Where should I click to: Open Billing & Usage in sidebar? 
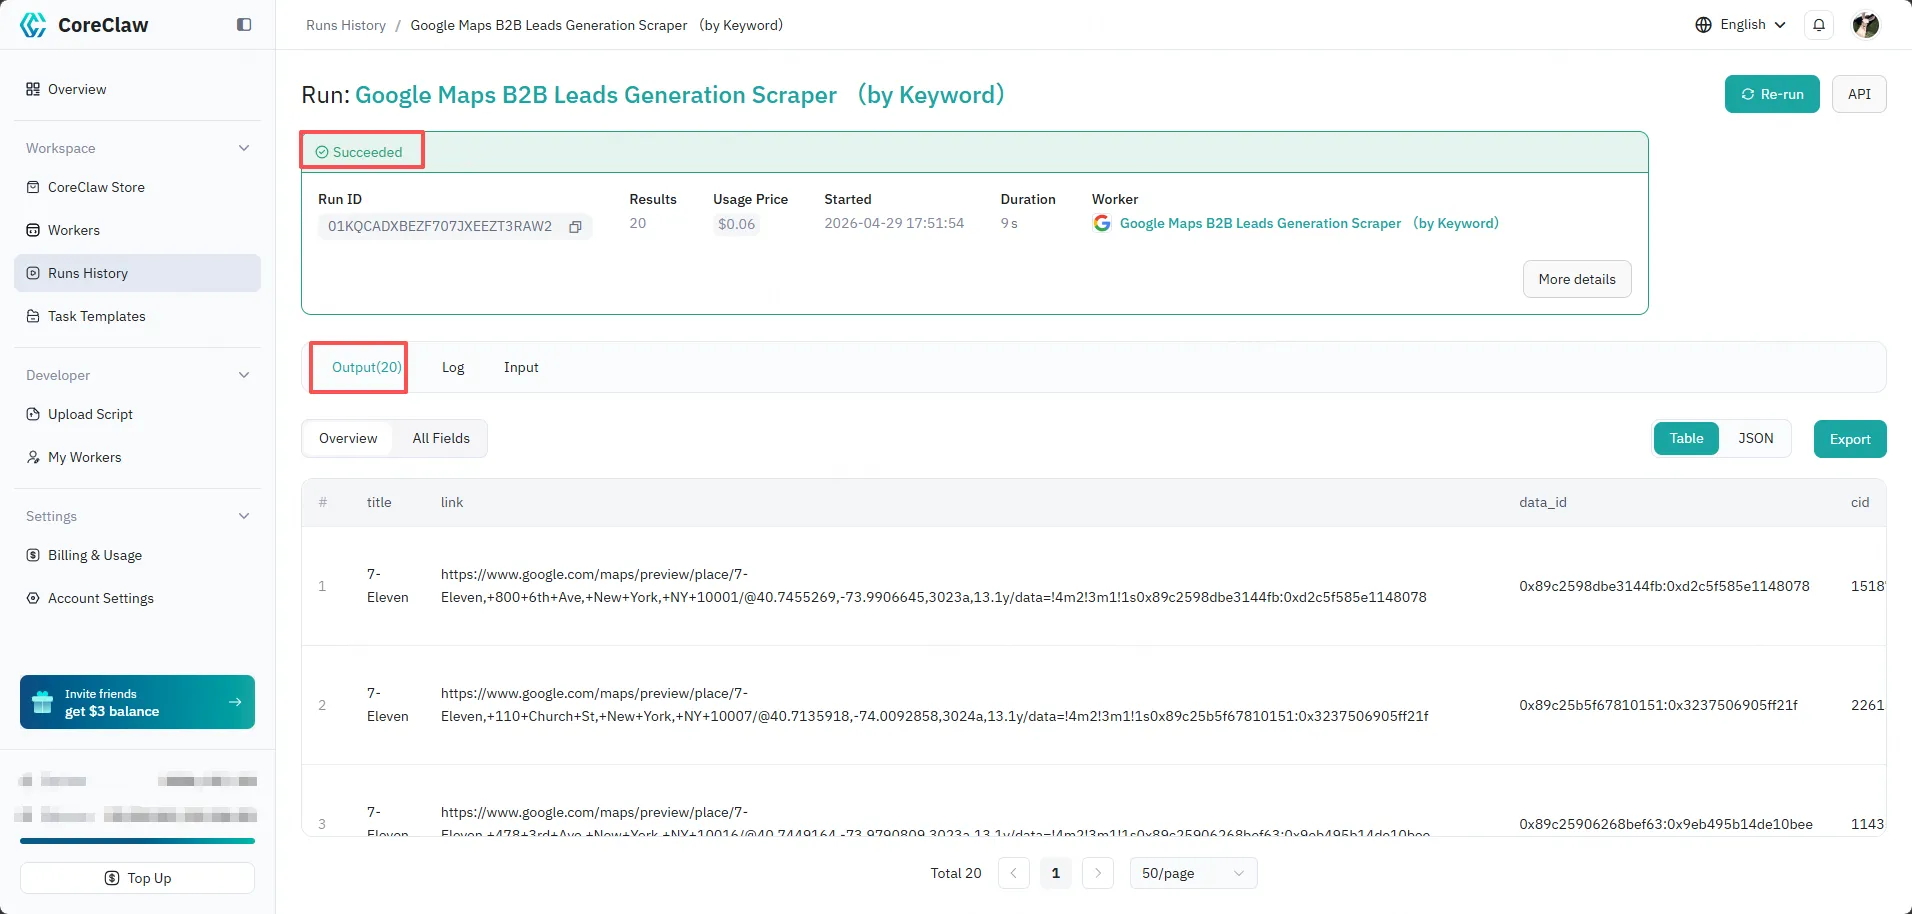pos(137,555)
